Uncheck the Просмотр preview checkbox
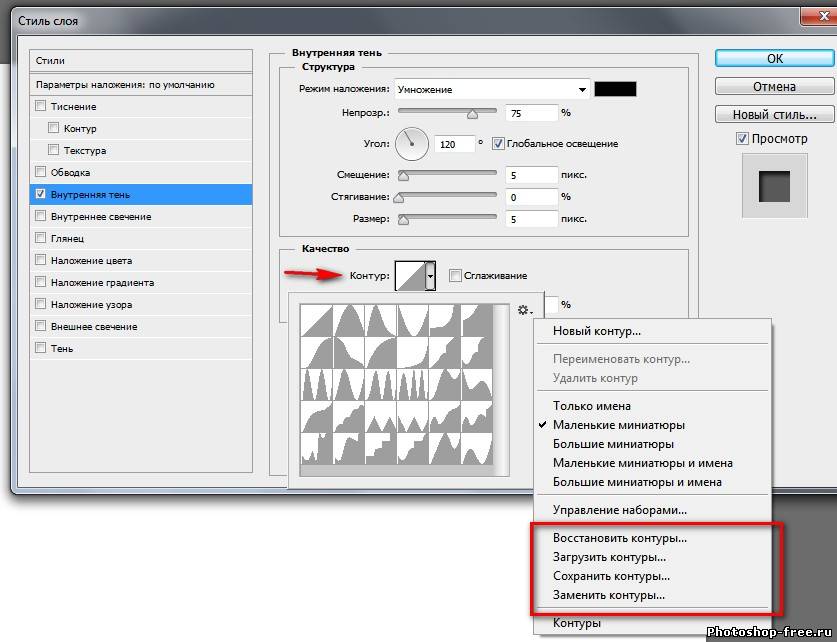Image resolution: width=837 pixels, height=642 pixels. coord(742,139)
